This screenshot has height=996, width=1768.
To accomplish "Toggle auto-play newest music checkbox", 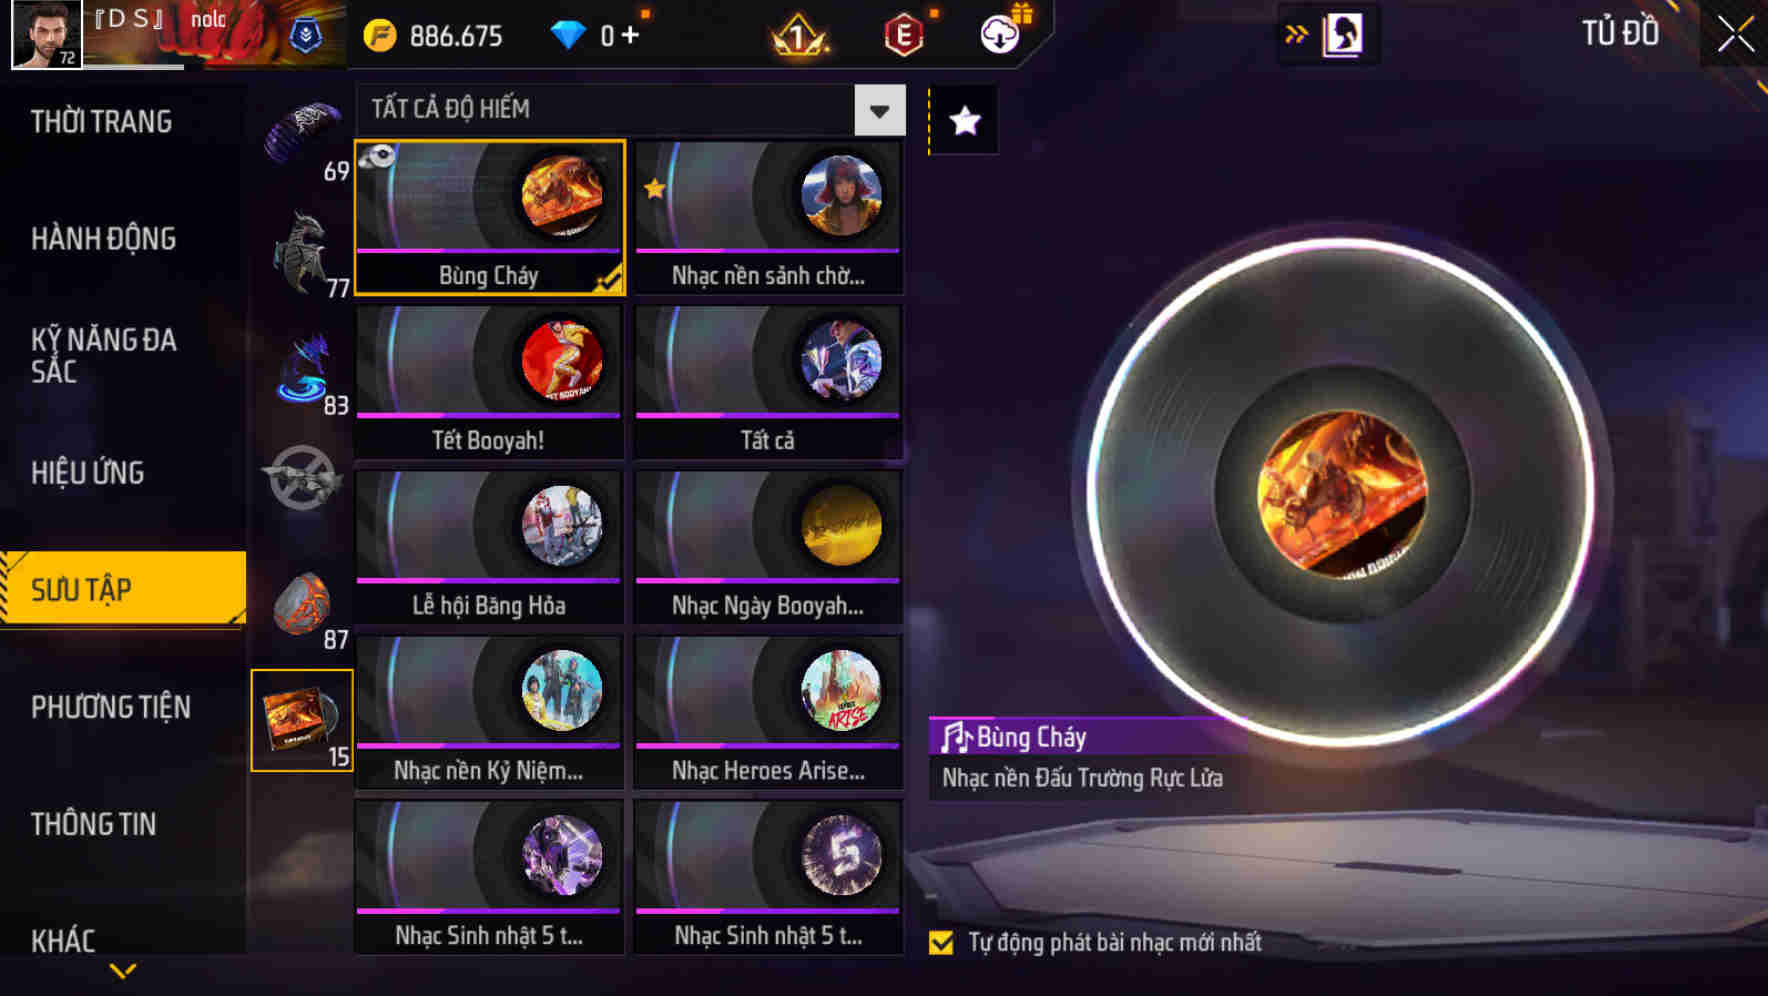I will (x=941, y=942).
